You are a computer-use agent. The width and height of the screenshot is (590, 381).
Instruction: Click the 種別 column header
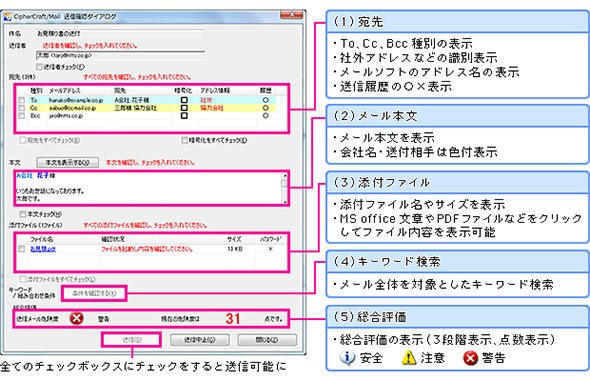(36, 91)
